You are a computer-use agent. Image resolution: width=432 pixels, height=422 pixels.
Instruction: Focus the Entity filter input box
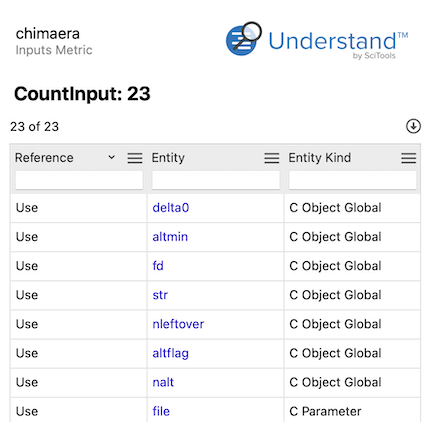216,180
